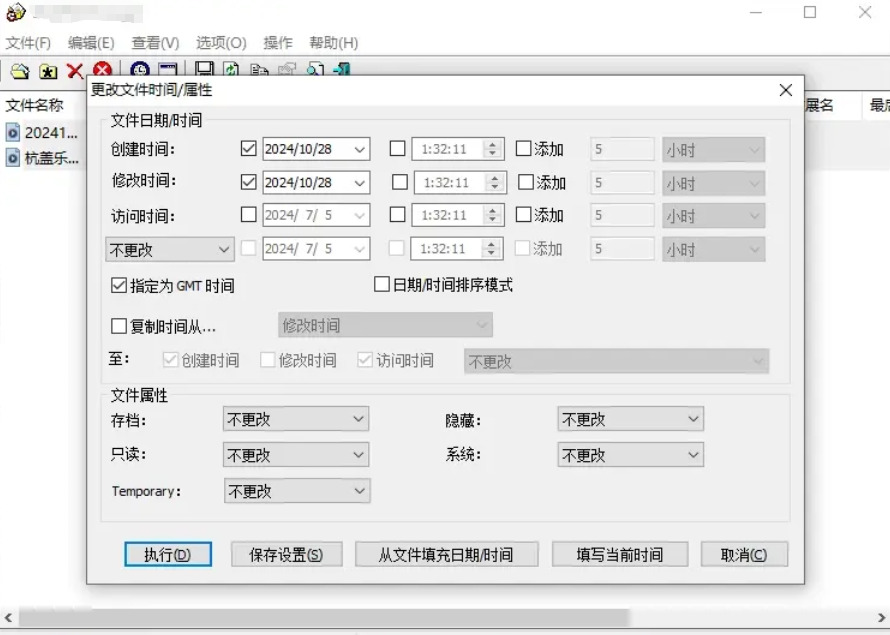This screenshot has height=635, width=890.
Task: Toggle the 指定为 GMT 时间 checkbox
Action: (120, 286)
